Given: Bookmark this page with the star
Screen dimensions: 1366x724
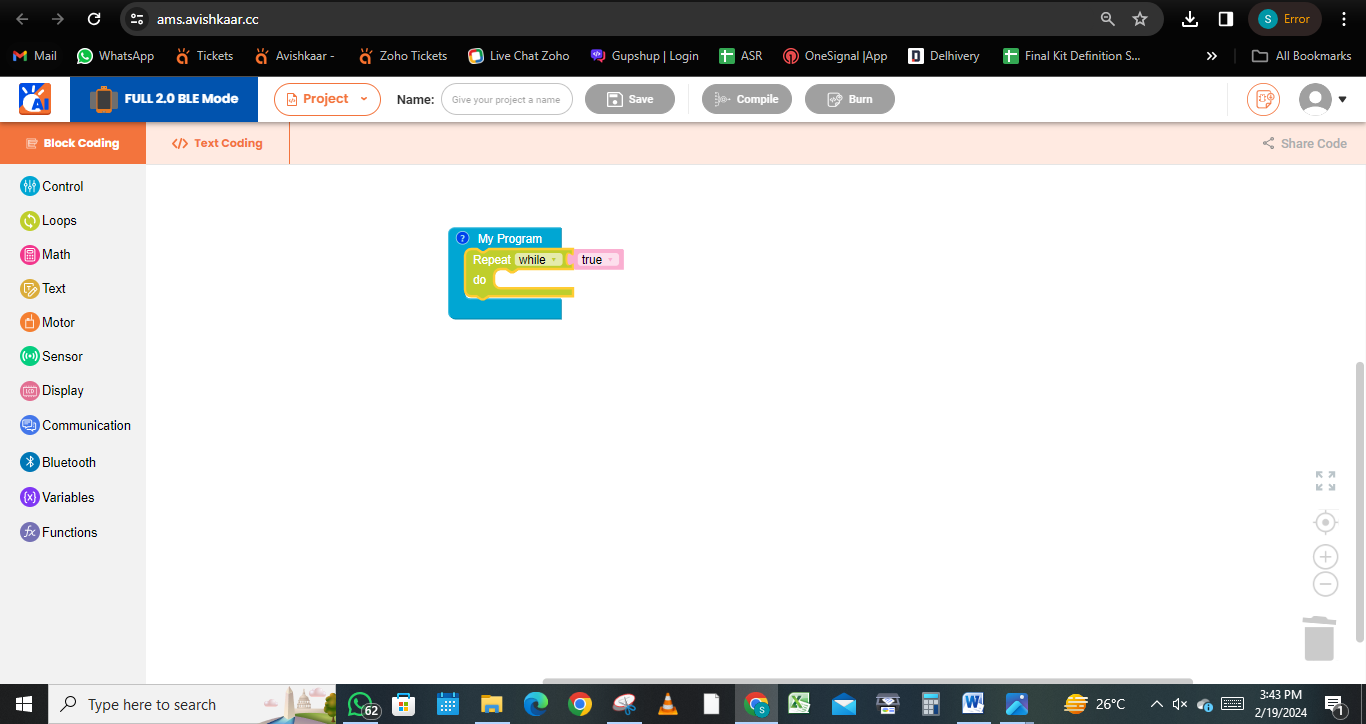Looking at the screenshot, I should click(x=1139, y=19).
